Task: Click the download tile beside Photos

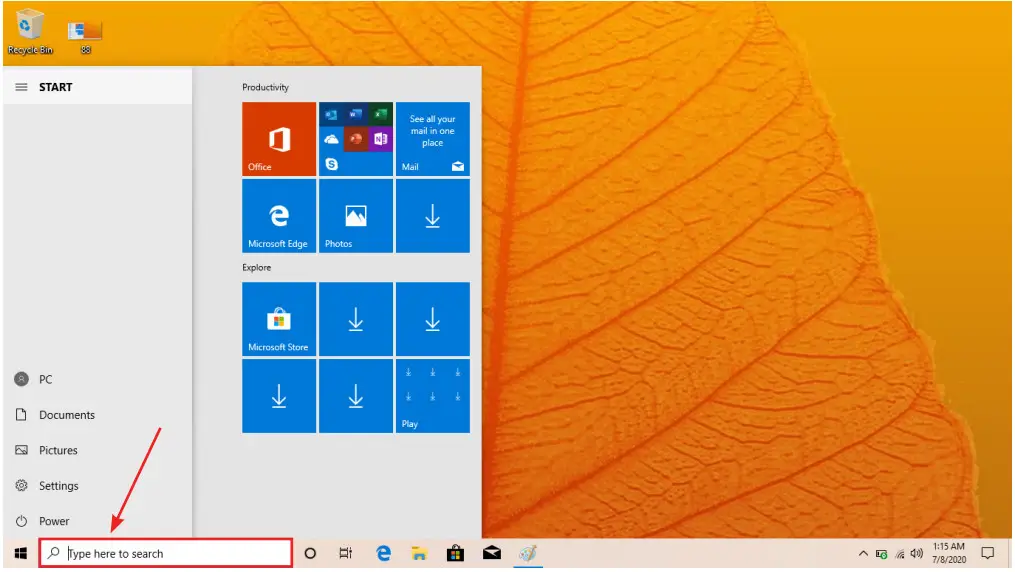Action: pyautogui.click(x=432, y=215)
